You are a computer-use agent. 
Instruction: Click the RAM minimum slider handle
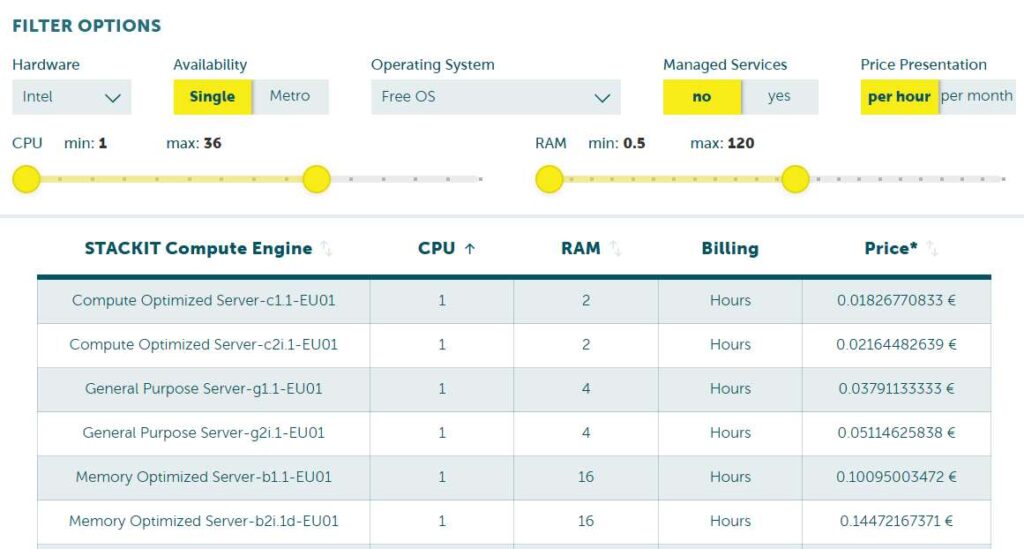tap(549, 179)
